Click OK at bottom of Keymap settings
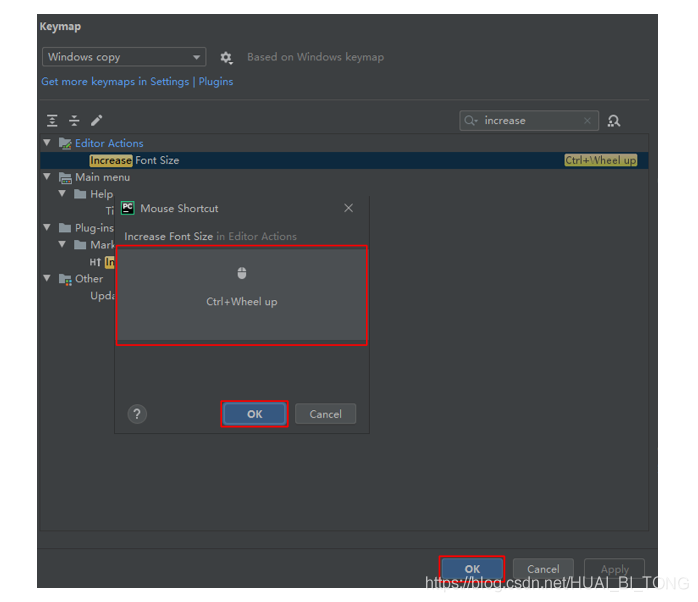 (472, 569)
